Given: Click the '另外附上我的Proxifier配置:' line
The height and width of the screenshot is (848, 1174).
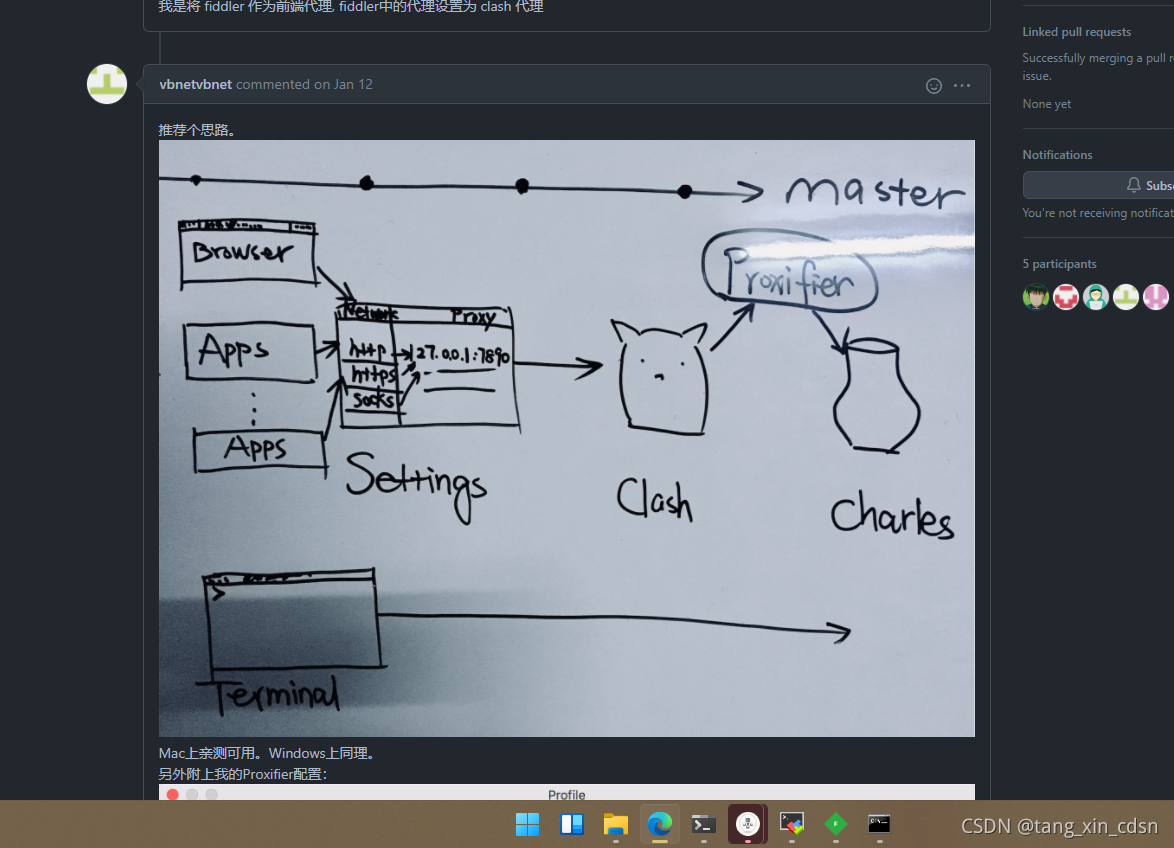Looking at the screenshot, I should (243, 773).
